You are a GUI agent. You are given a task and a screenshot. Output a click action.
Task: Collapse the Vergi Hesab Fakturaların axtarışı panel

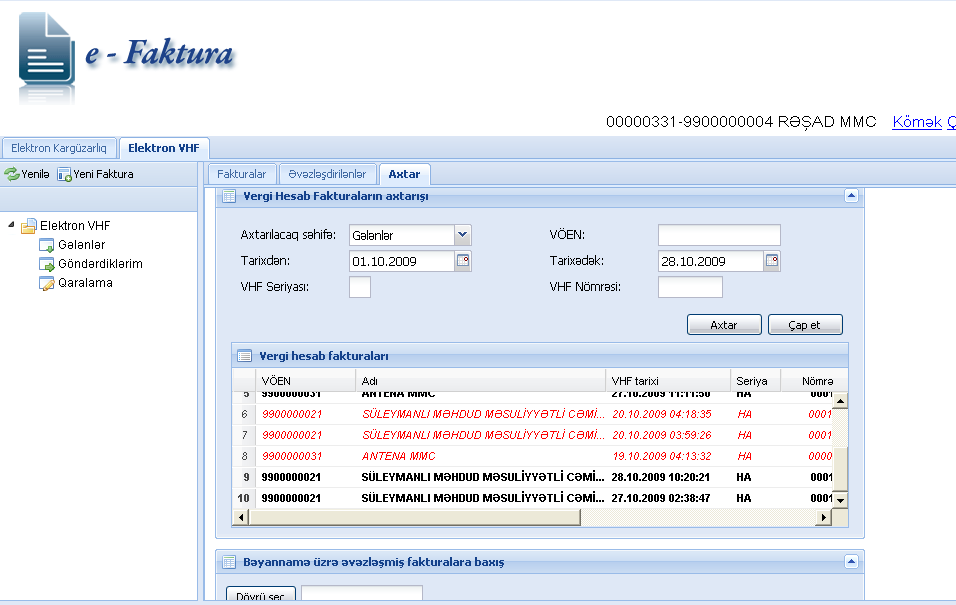tap(851, 196)
